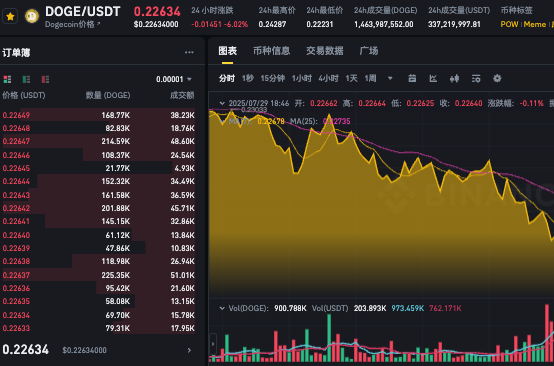Open chart settings gear icon
The image size is (554, 366).
497,78
